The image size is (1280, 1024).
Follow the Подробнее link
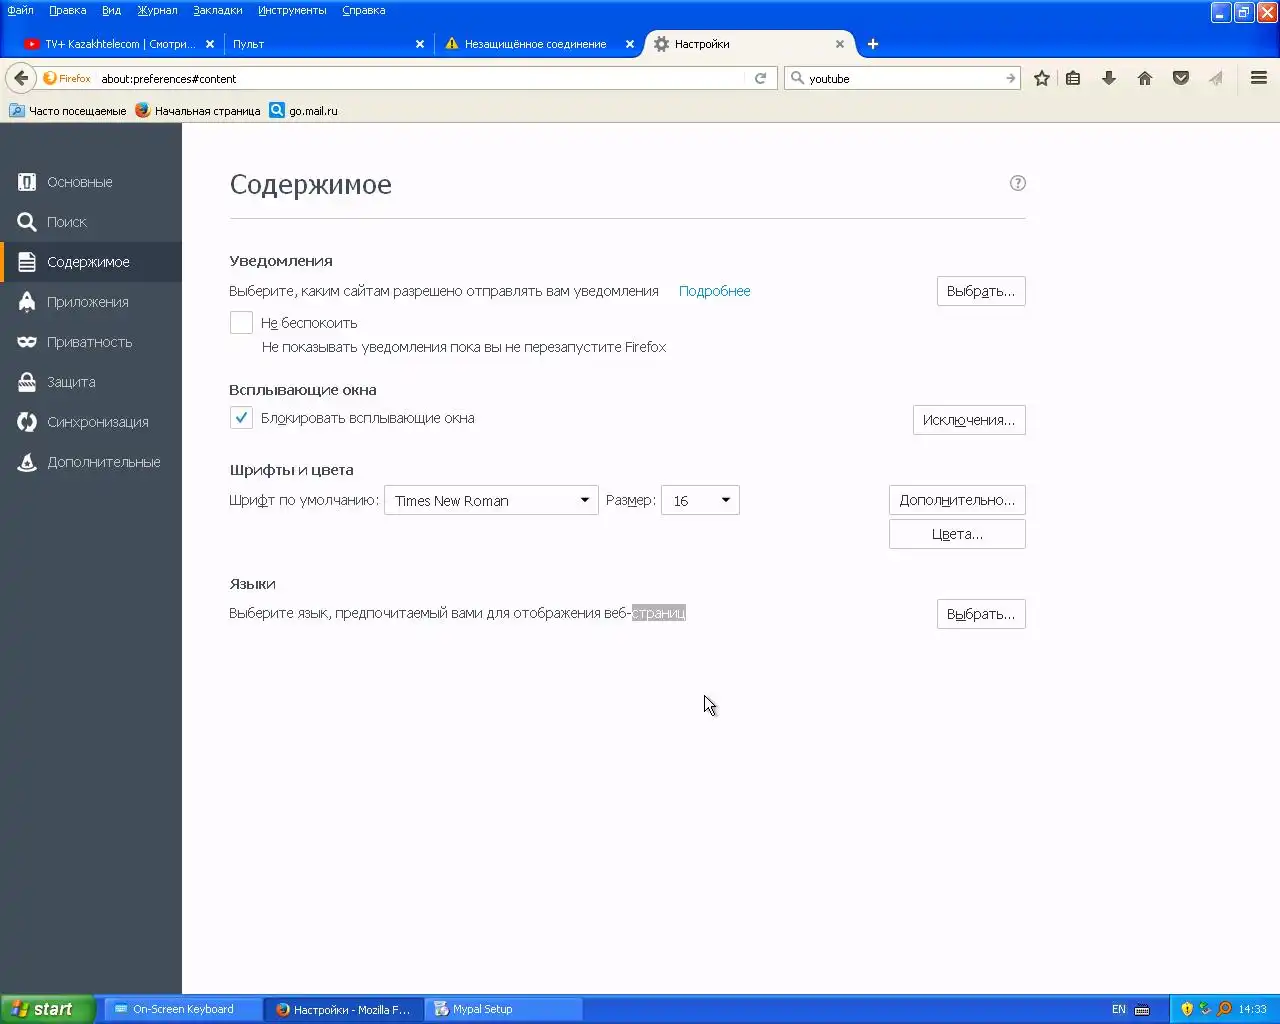(714, 291)
